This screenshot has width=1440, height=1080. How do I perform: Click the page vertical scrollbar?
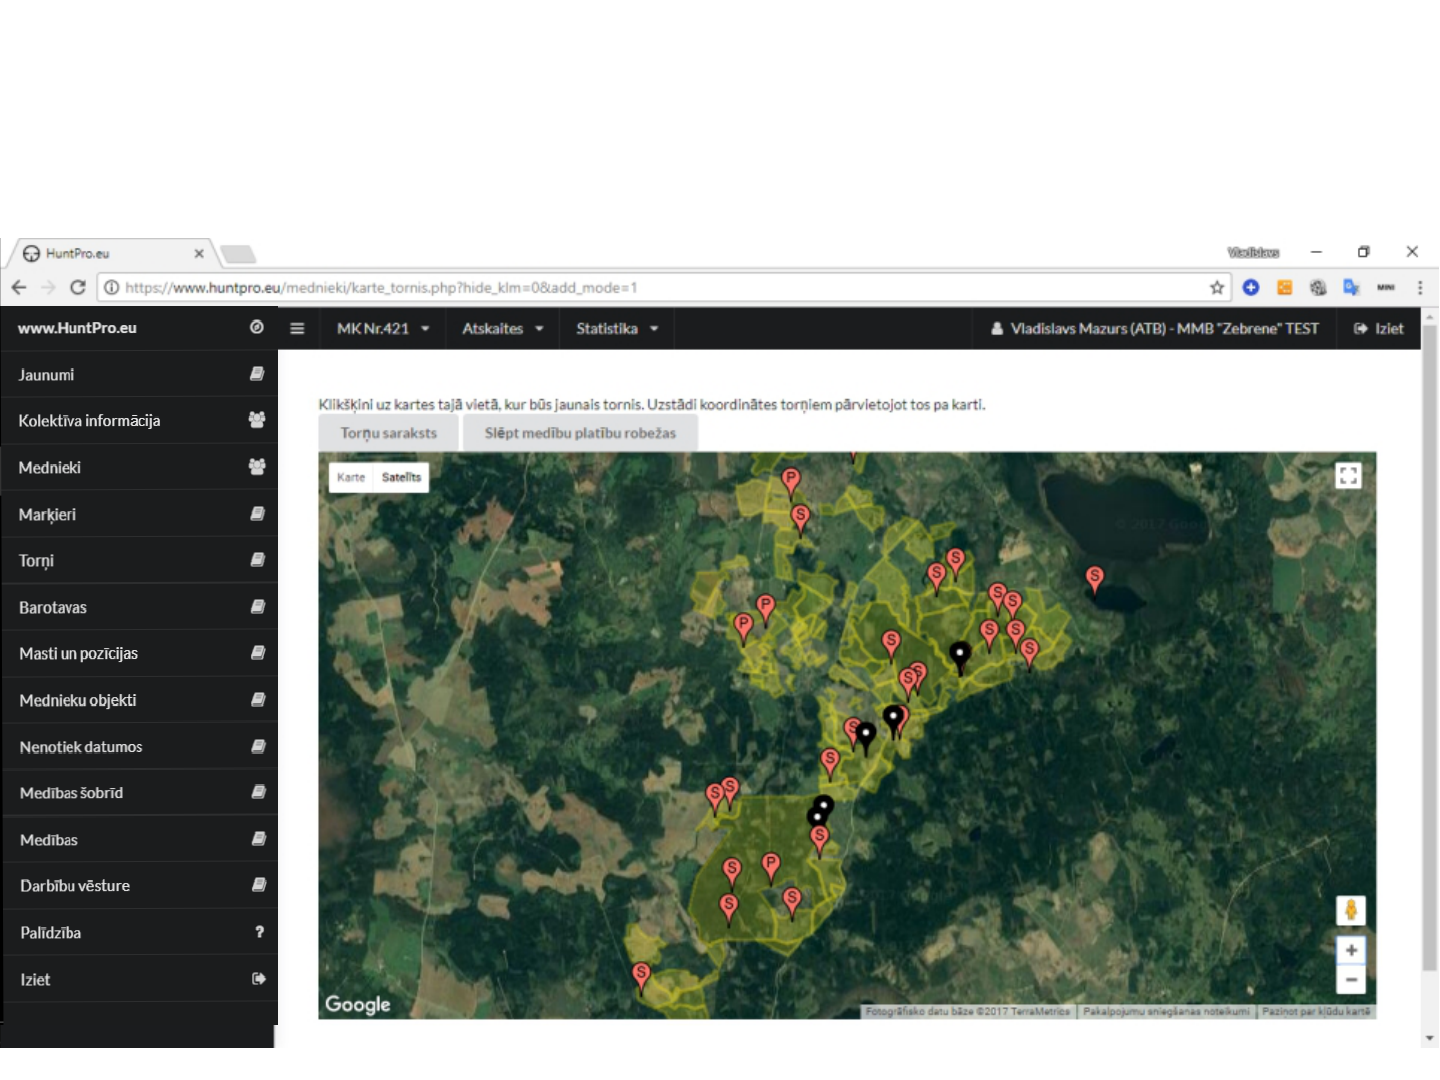tap(1430, 646)
